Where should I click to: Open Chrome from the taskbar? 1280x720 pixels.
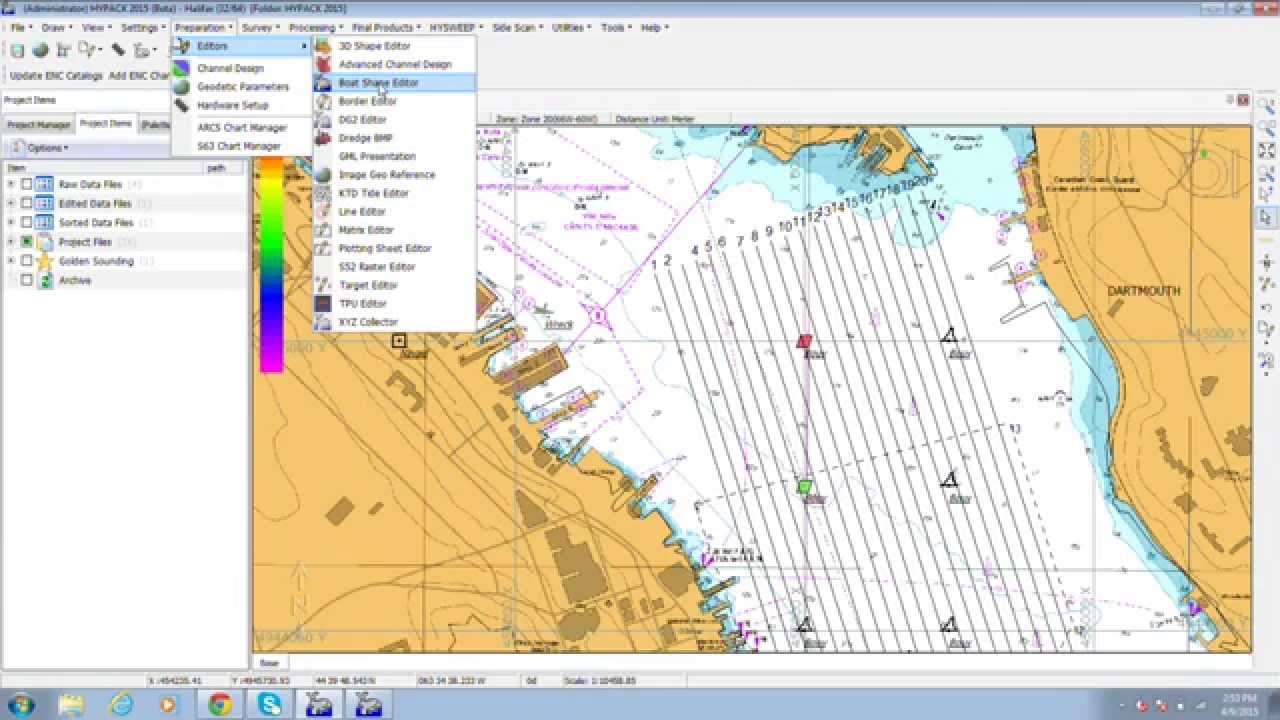(220, 705)
